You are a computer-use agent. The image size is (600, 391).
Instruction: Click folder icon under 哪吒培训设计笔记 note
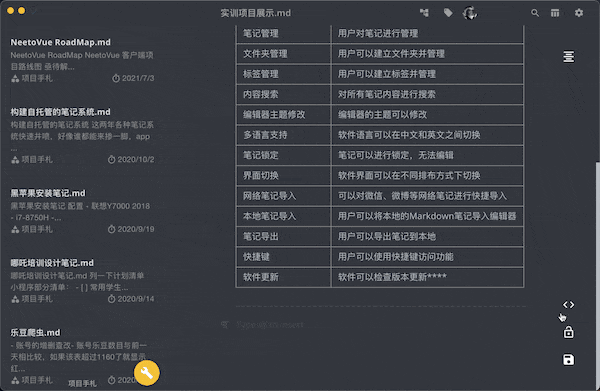tap(15, 299)
